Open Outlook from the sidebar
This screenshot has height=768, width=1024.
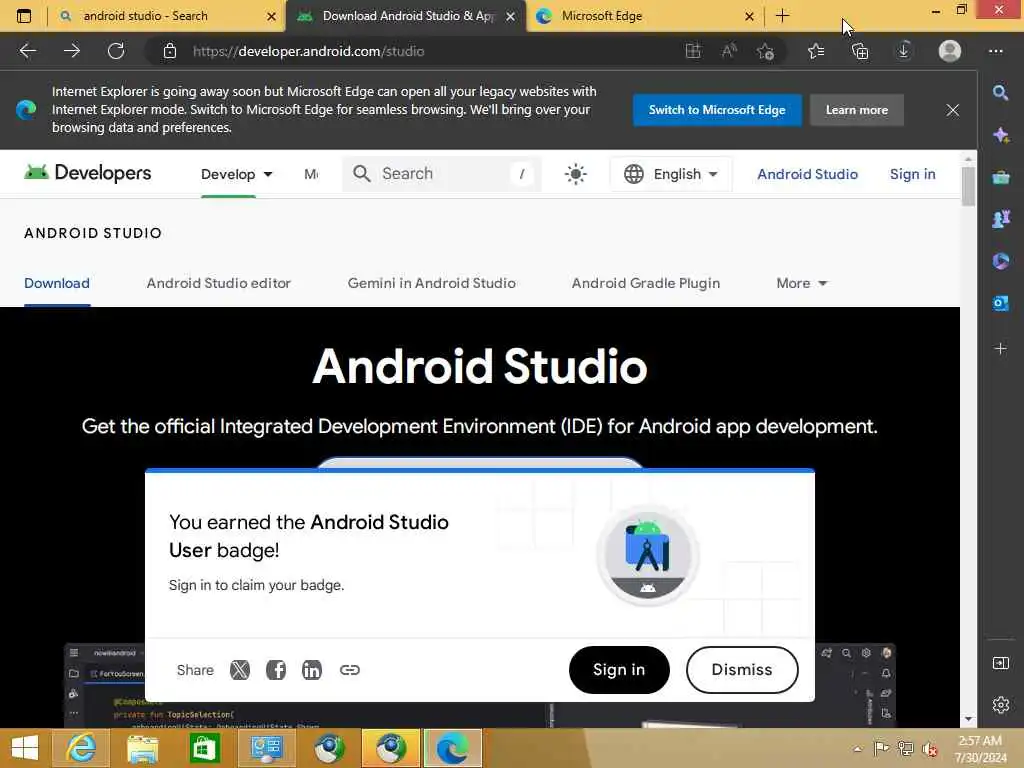(1000, 303)
